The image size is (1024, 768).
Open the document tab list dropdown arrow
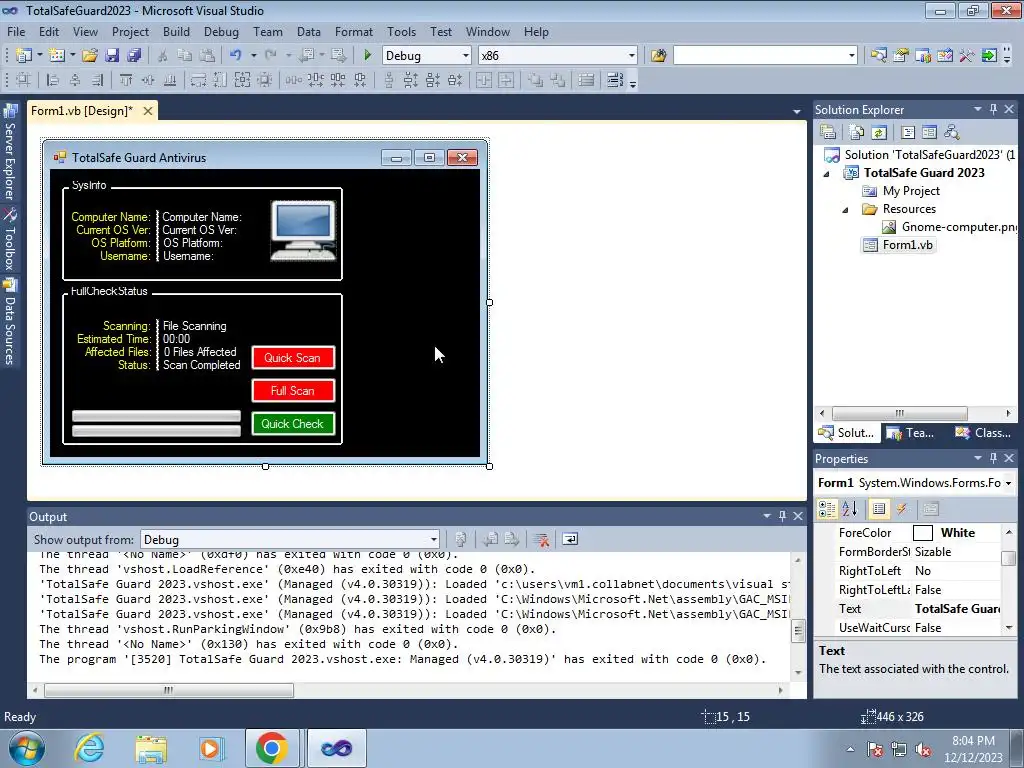pyautogui.click(x=797, y=112)
